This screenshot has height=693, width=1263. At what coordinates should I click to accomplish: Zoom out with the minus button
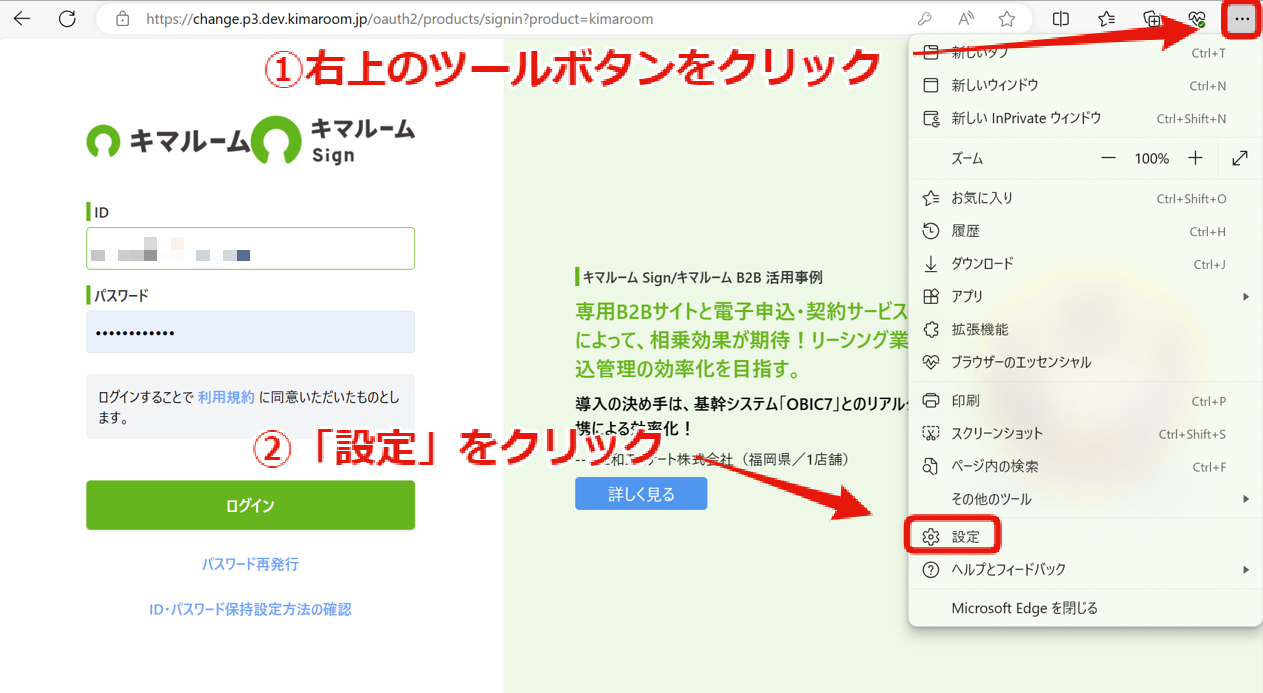coord(1108,158)
